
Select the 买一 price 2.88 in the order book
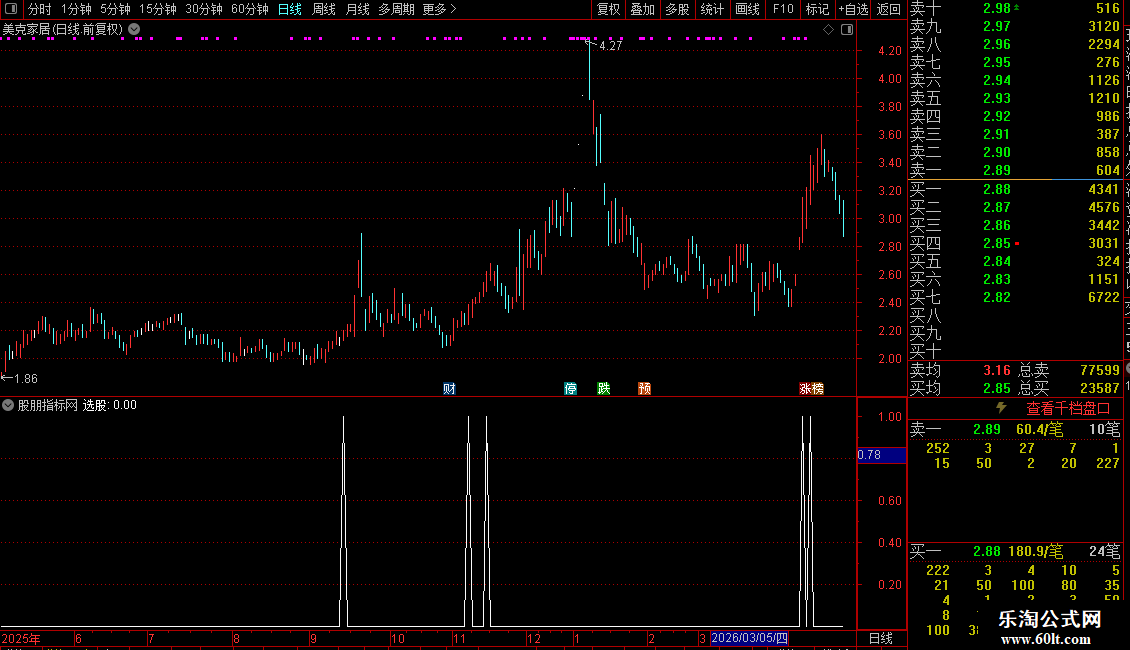click(x=997, y=190)
